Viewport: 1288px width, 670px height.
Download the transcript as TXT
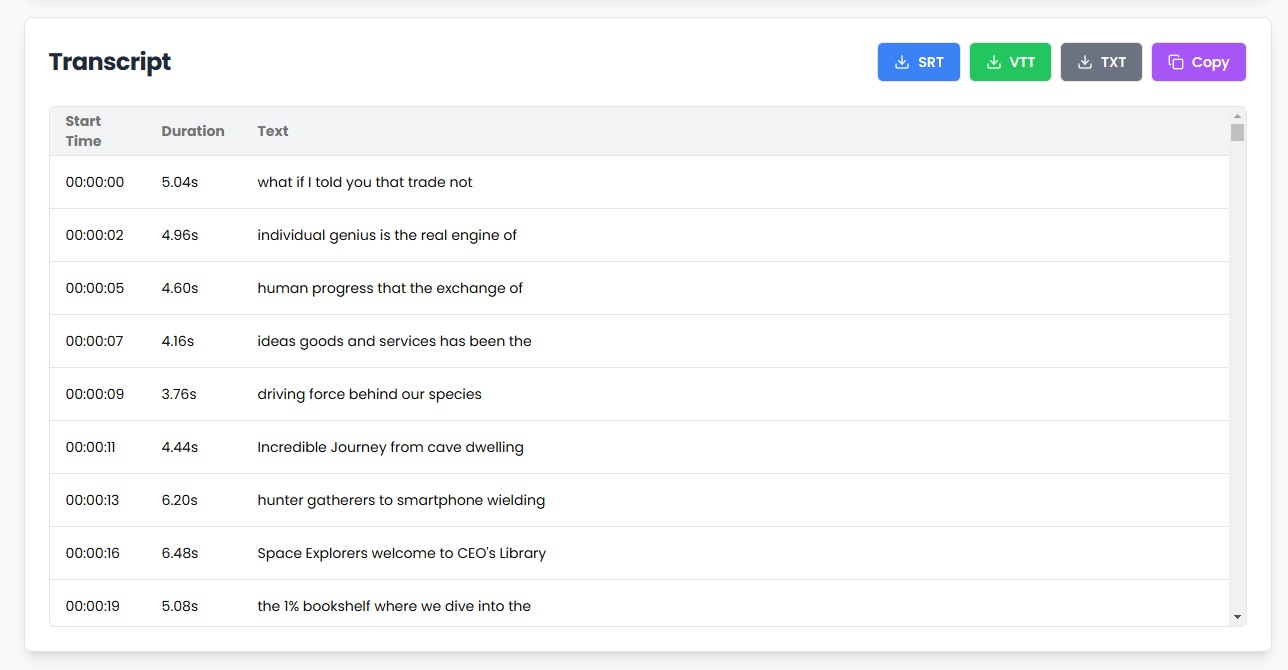coord(1101,62)
